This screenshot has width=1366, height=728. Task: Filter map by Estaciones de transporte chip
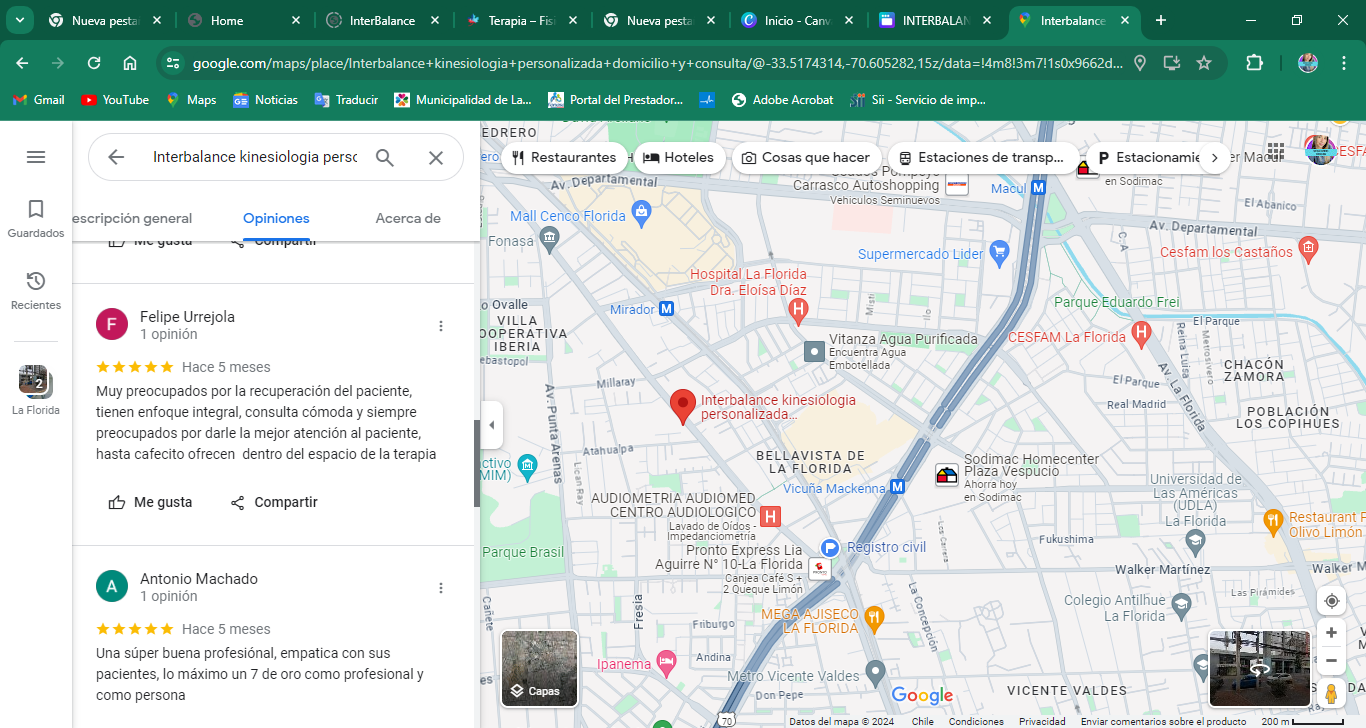982,157
